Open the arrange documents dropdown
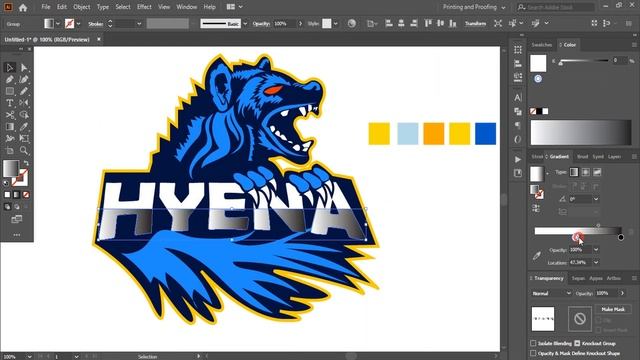The width and height of the screenshot is (640, 360). tap(235, 7)
